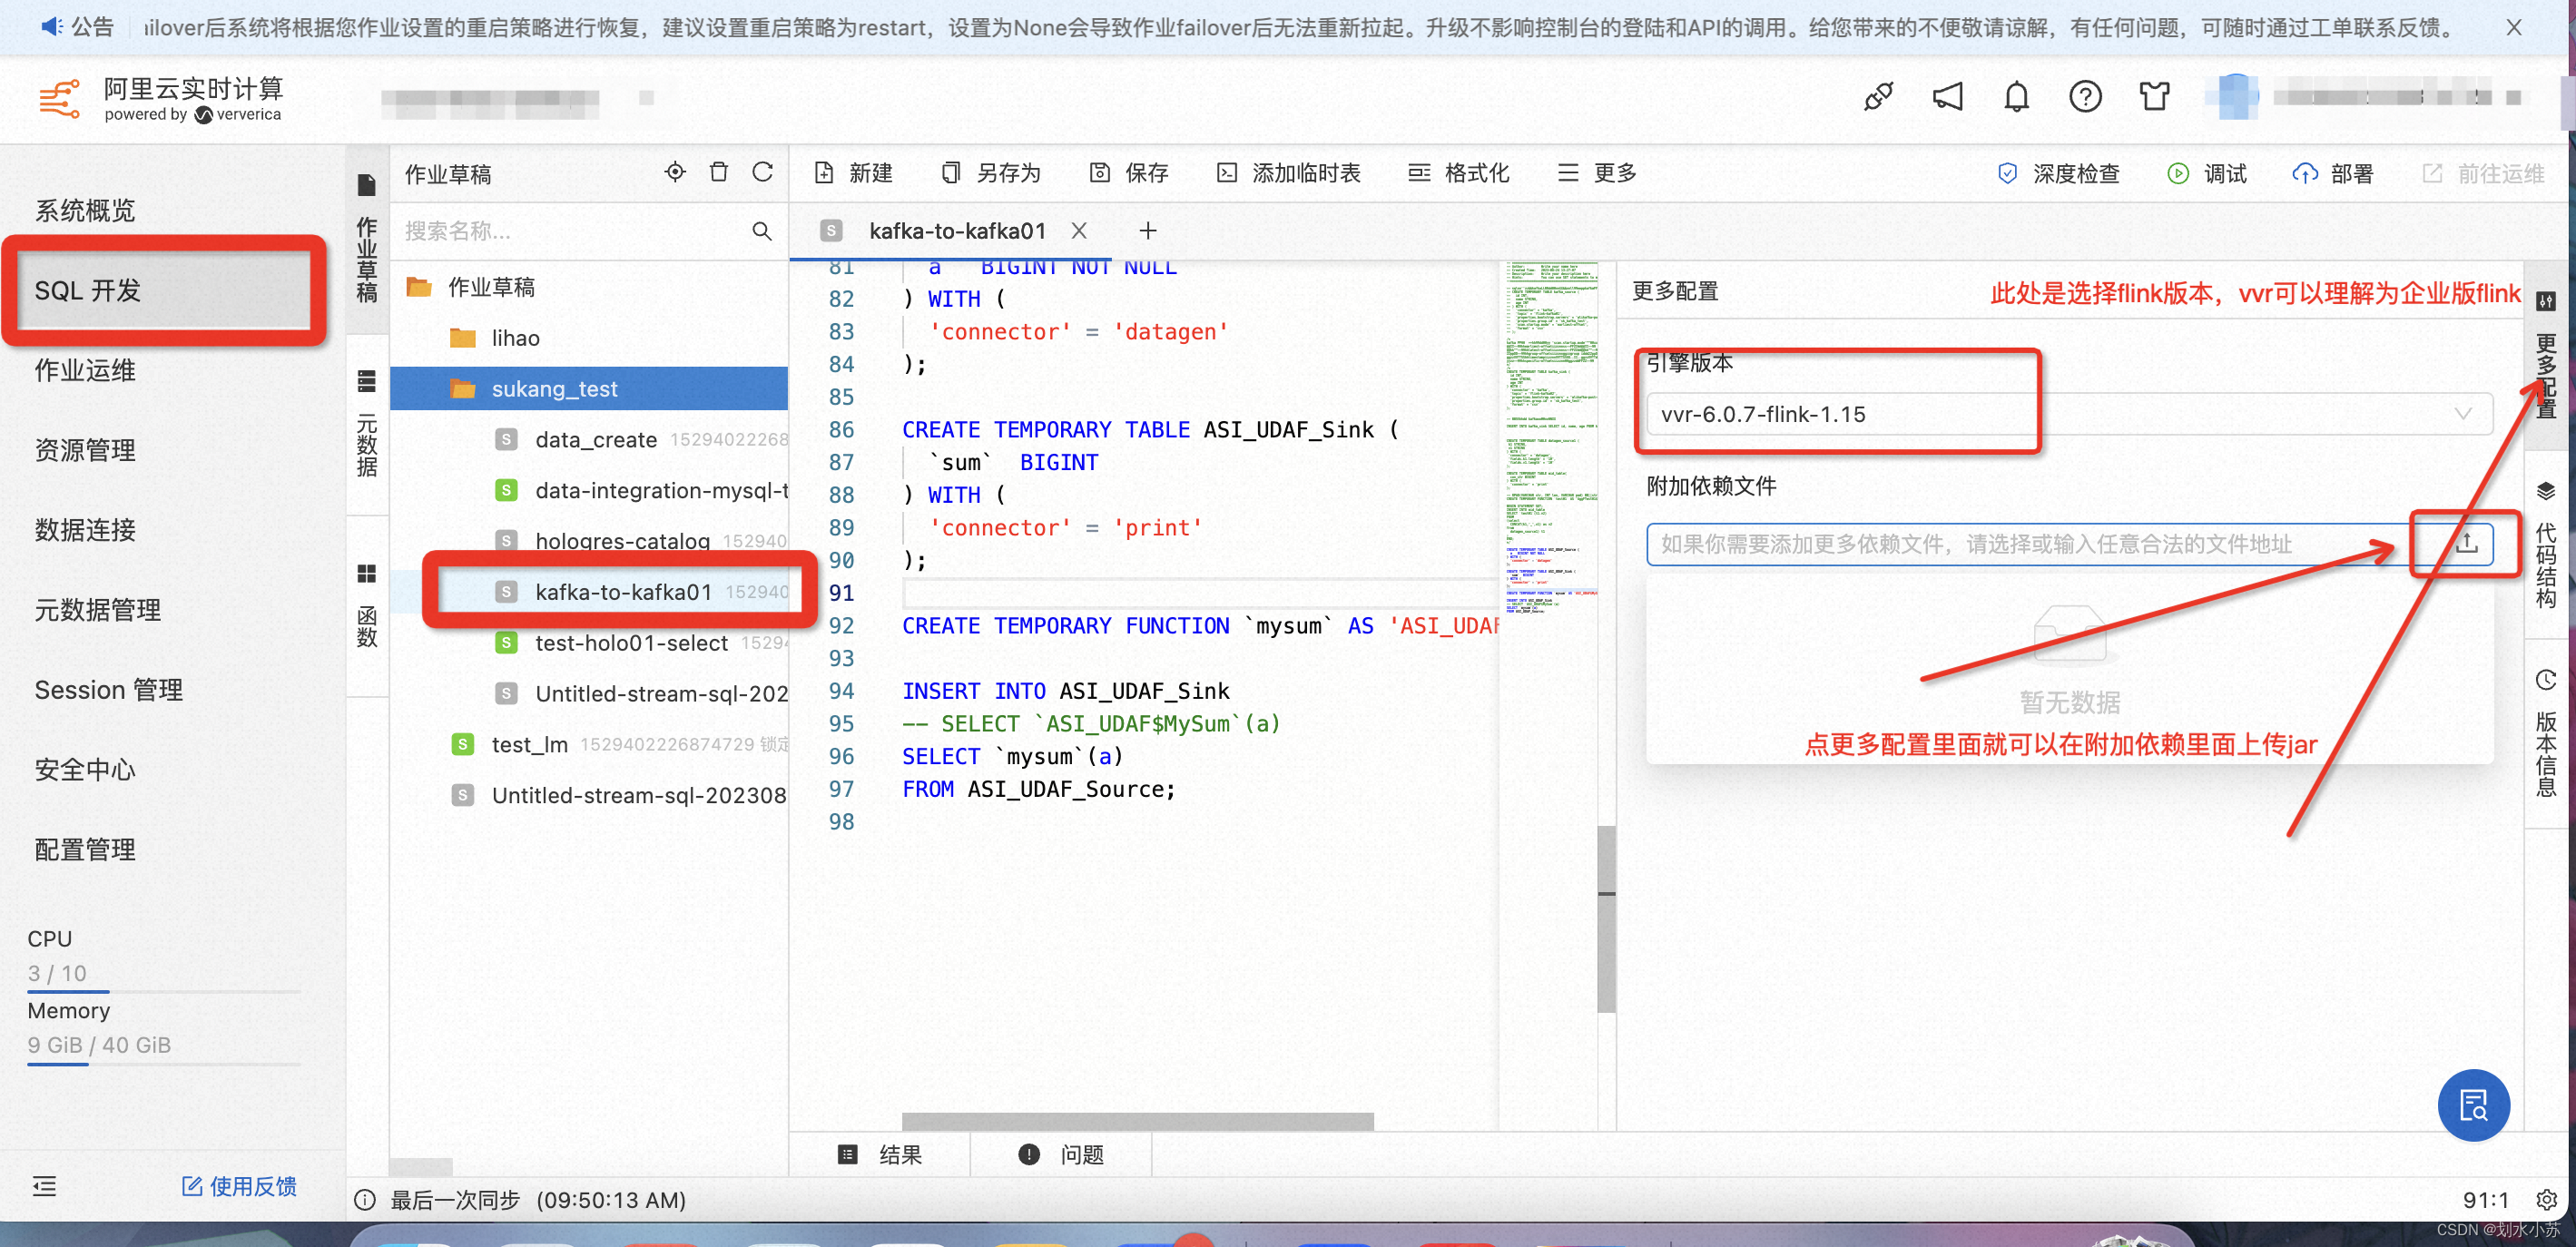Open the 更多 toolbar menu

pyautogui.click(x=1596, y=173)
